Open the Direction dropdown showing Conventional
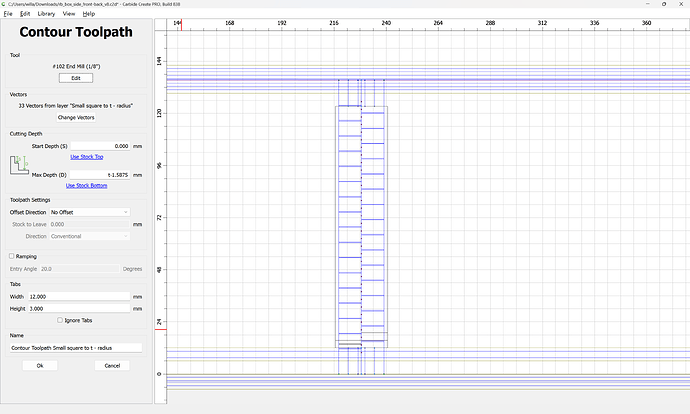 click(x=89, y=236)
